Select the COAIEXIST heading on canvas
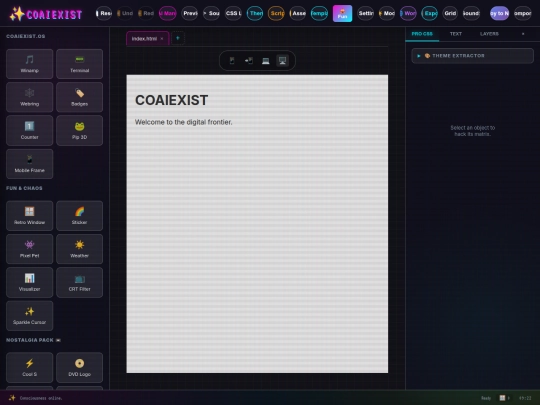540x405 pixels. coord(172,100)
